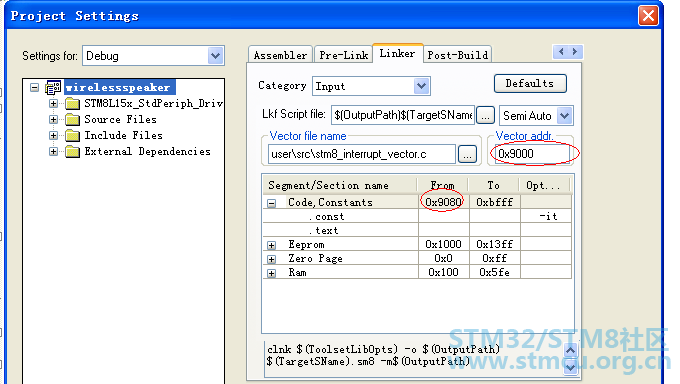Select the 0xbfff To cell
680x384 pixels.
point(494,202)
